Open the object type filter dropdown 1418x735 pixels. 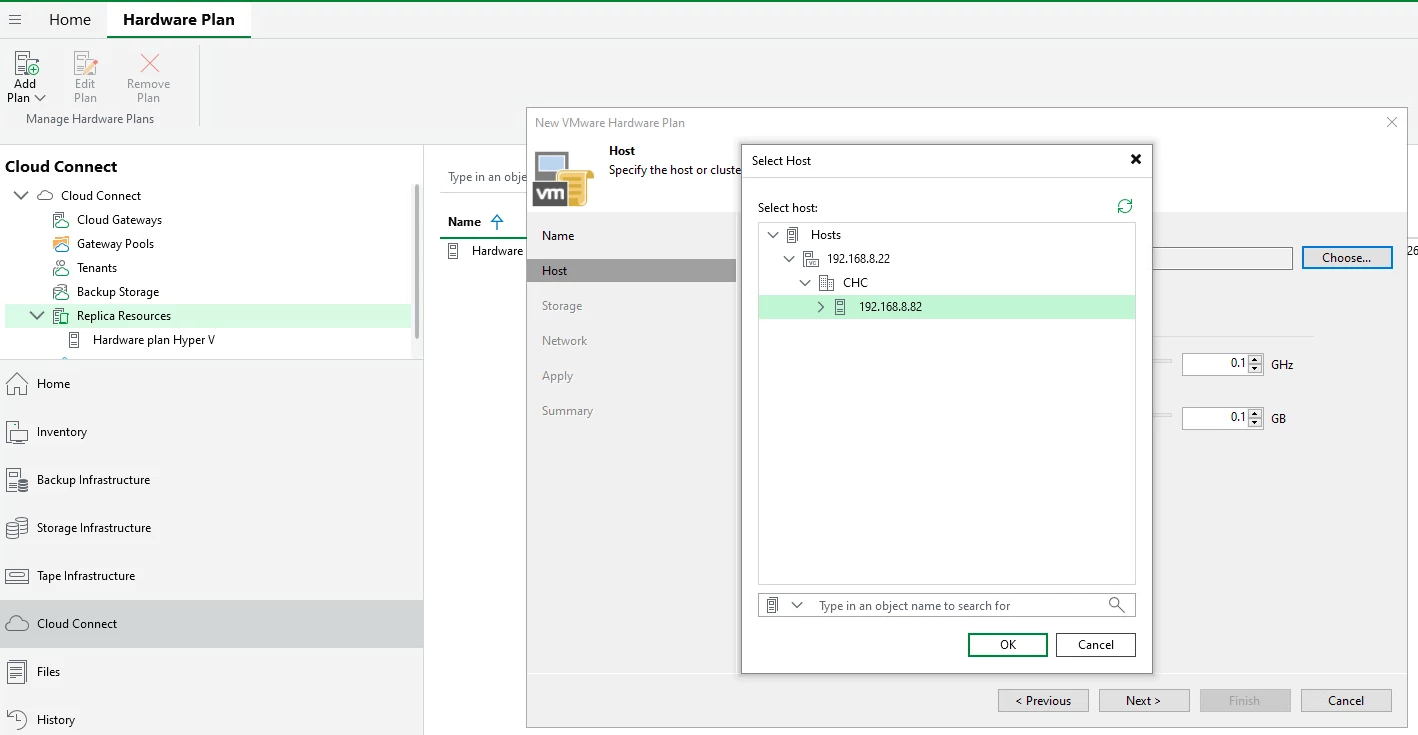click(x=796, y=605)
